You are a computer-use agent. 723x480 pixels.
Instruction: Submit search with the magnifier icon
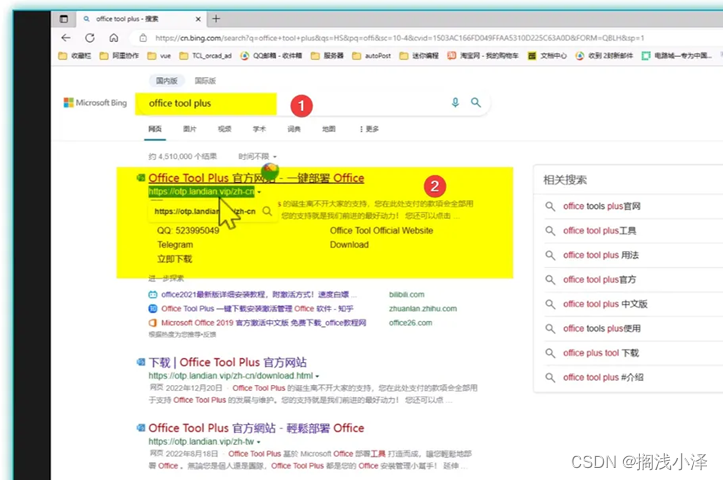[x=476, y=102]
